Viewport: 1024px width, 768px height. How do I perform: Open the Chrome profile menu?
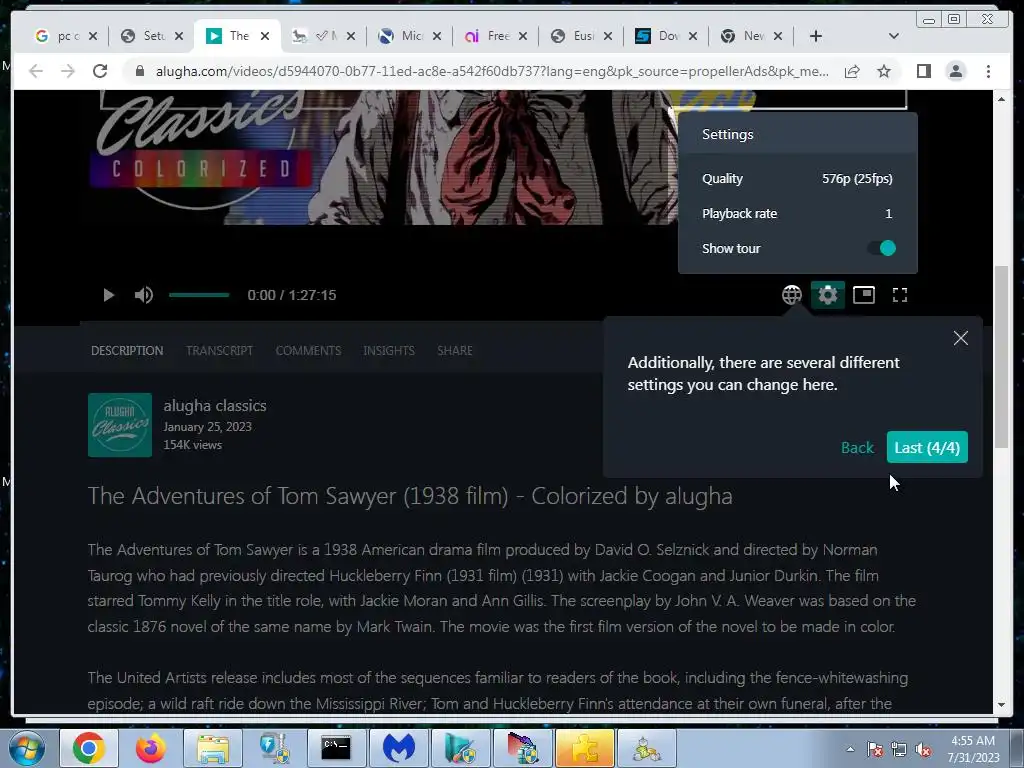[x=955, y=71]
